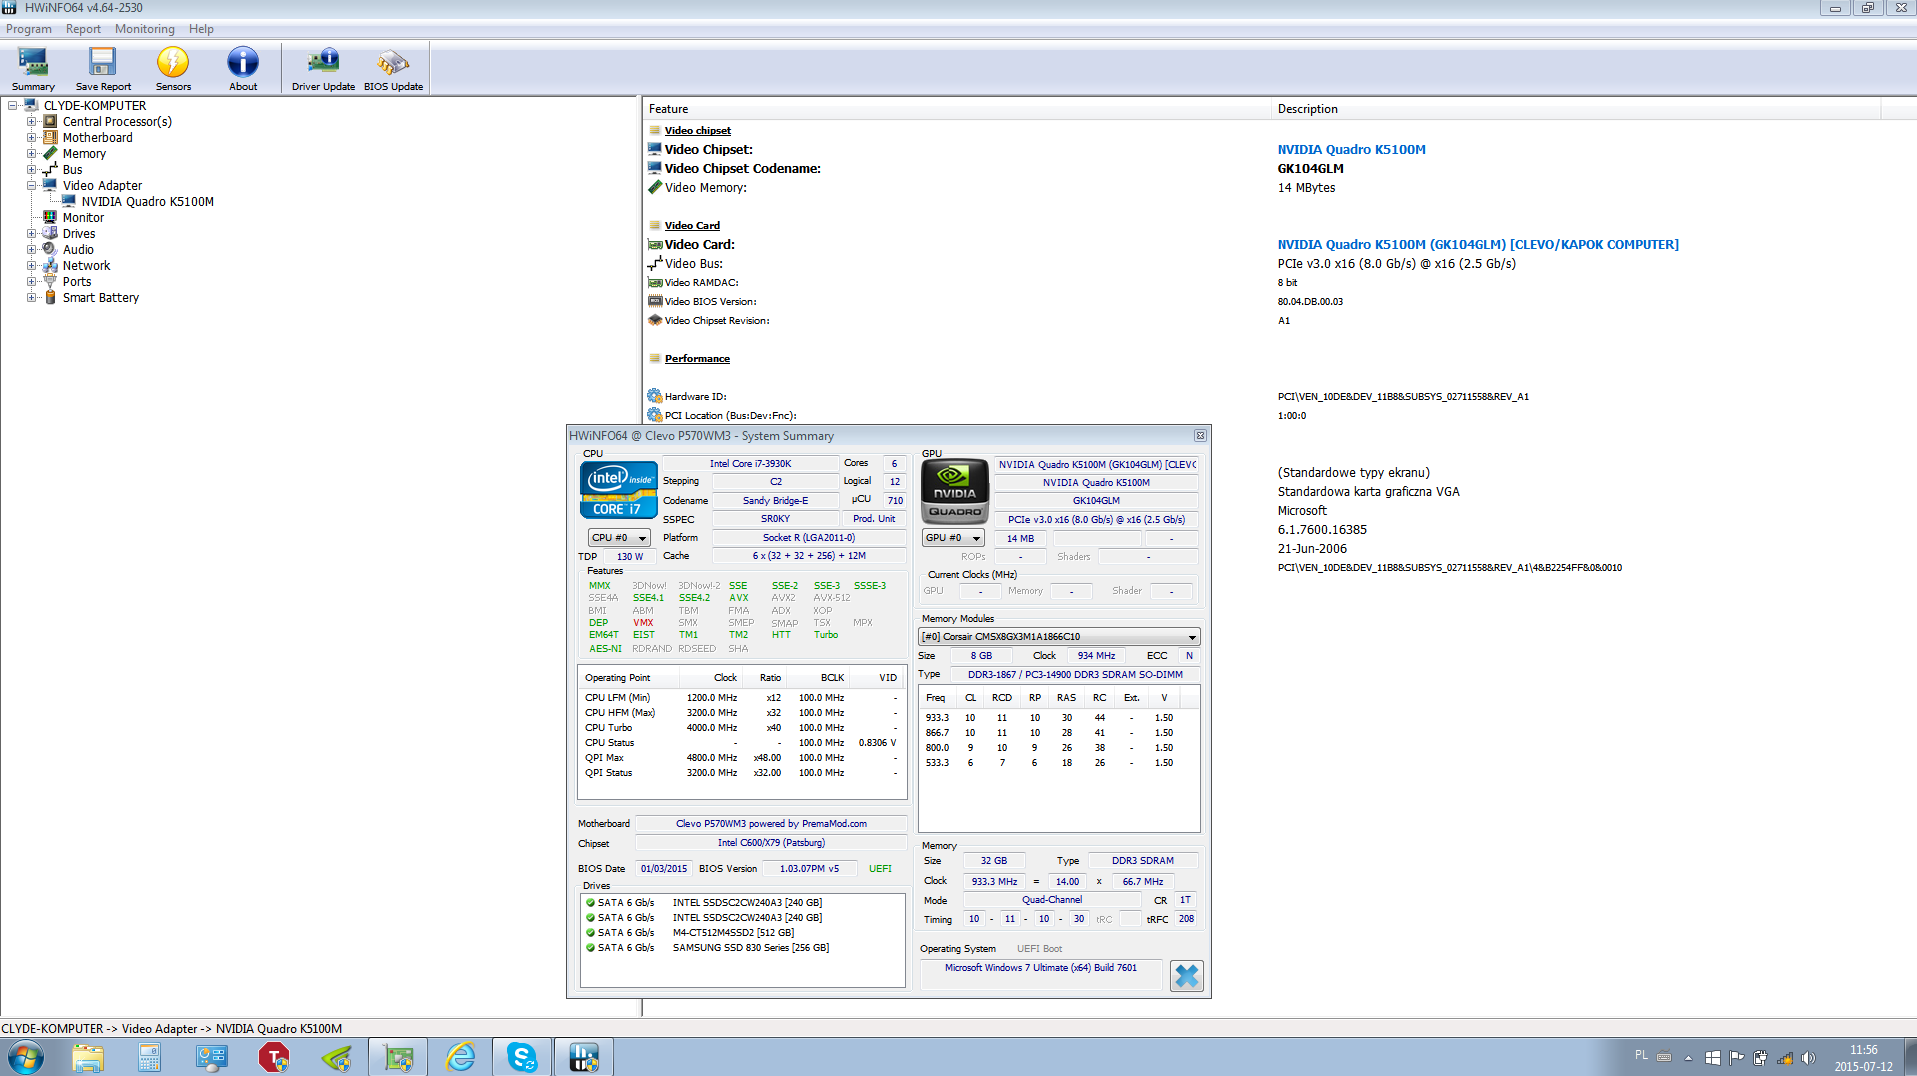
Task: Click the Performance section heading
Action: (x=697, y=358)
